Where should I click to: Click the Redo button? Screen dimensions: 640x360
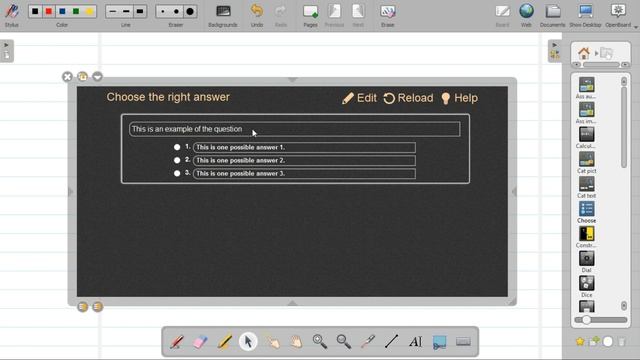(x=280, y=15)
